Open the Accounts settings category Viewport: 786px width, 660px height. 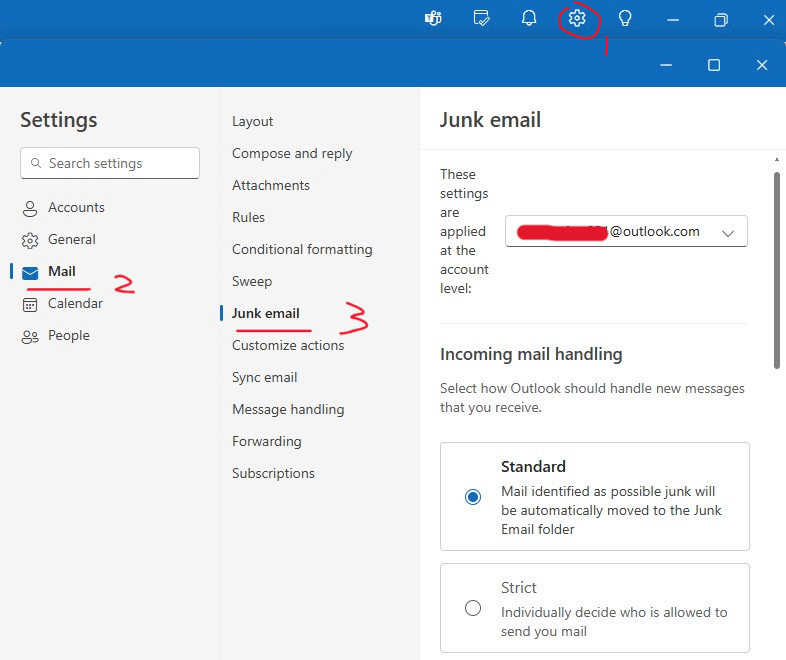76,207
